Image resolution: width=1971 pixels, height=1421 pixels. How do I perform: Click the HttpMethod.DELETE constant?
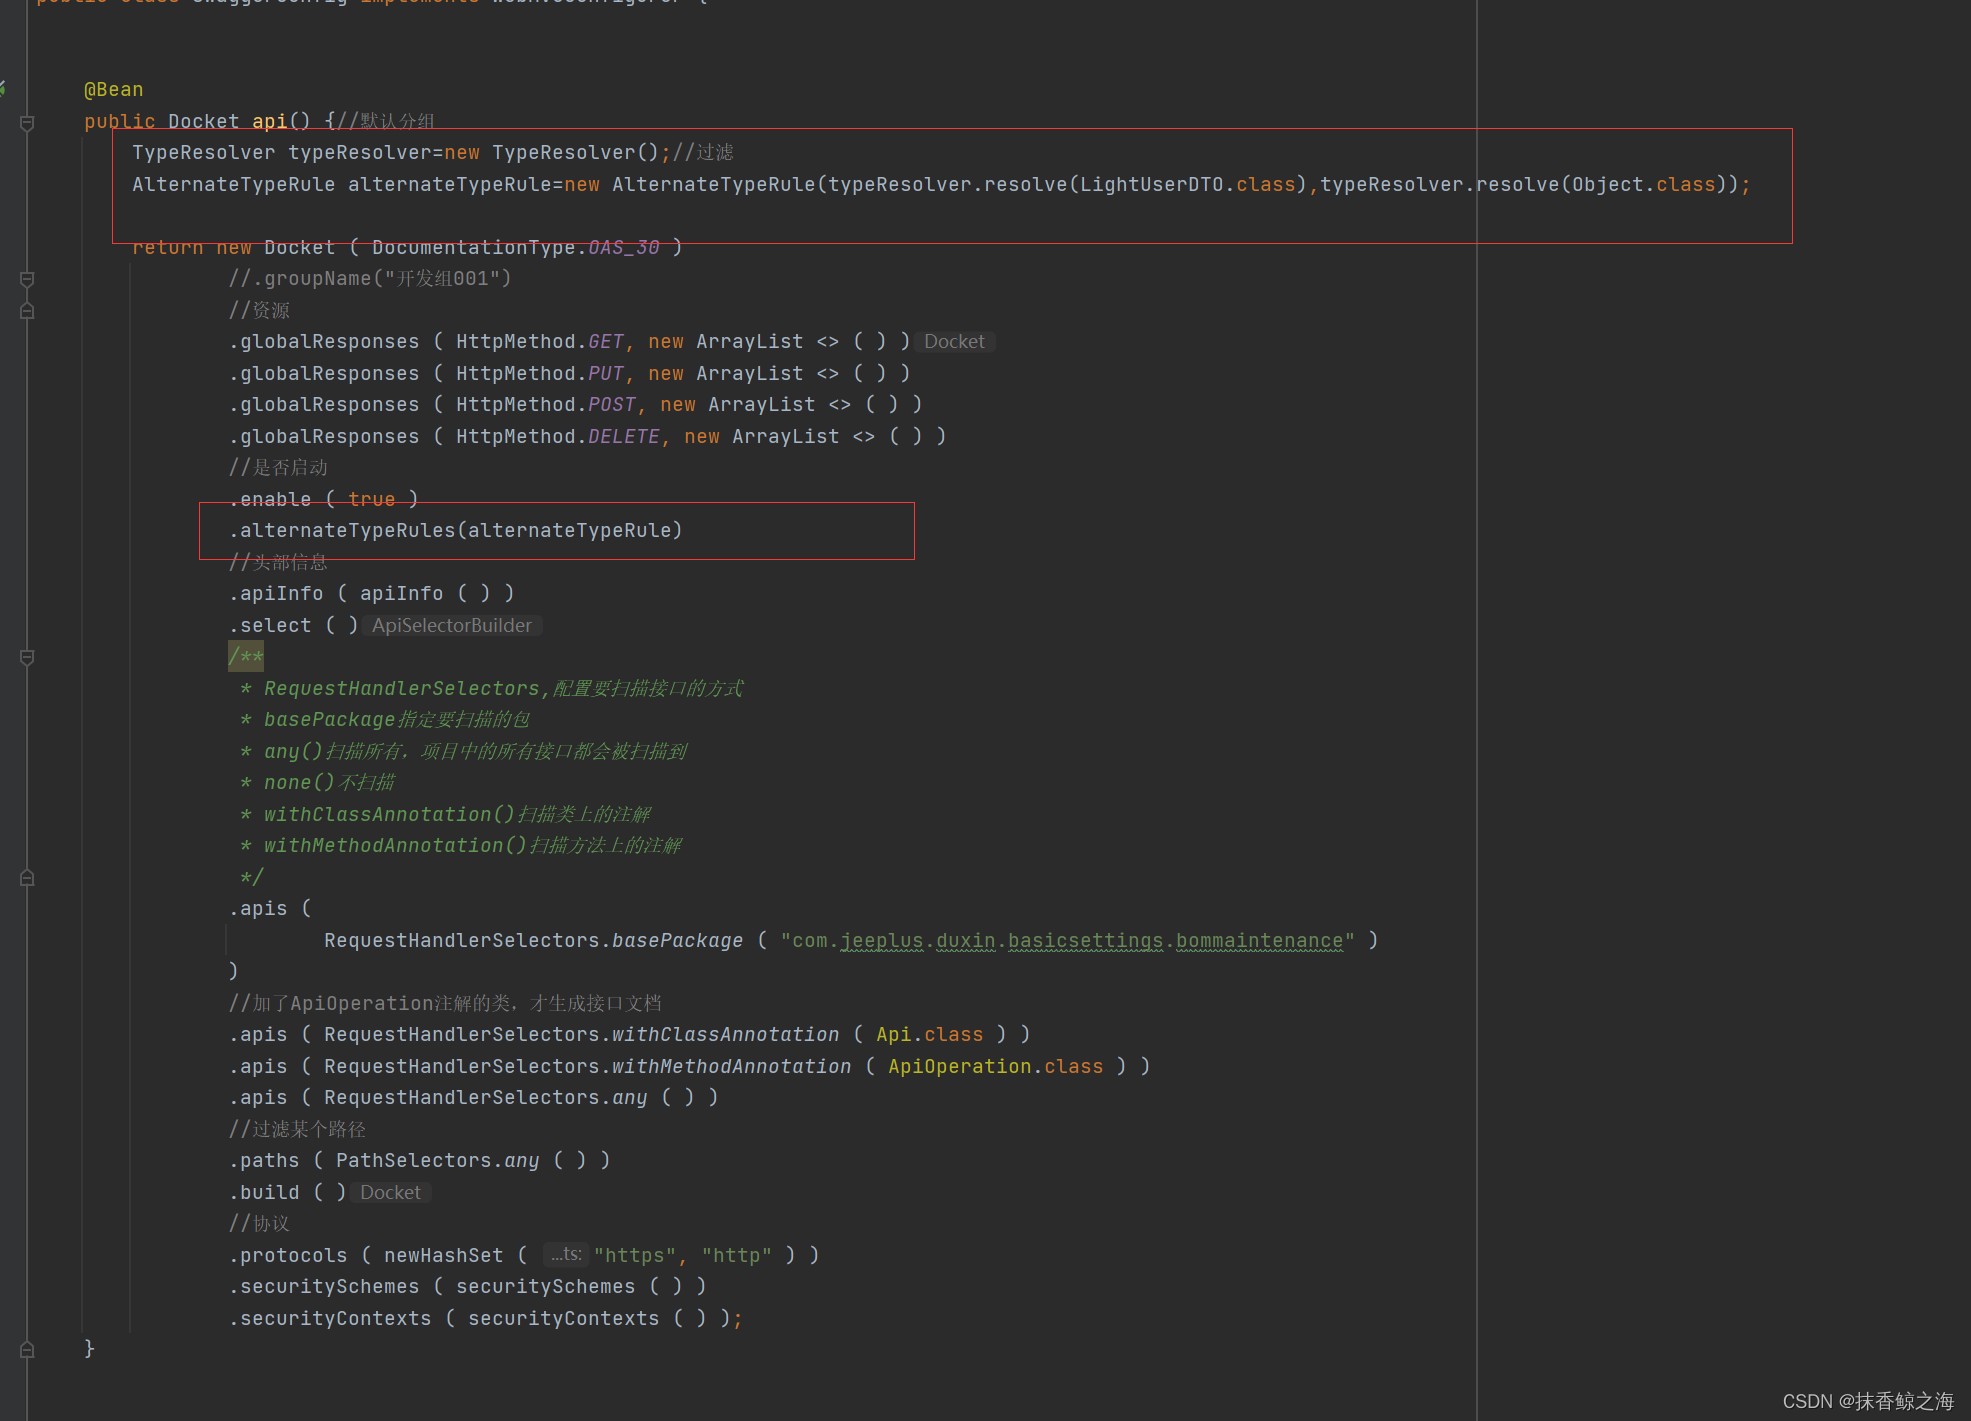624,437
